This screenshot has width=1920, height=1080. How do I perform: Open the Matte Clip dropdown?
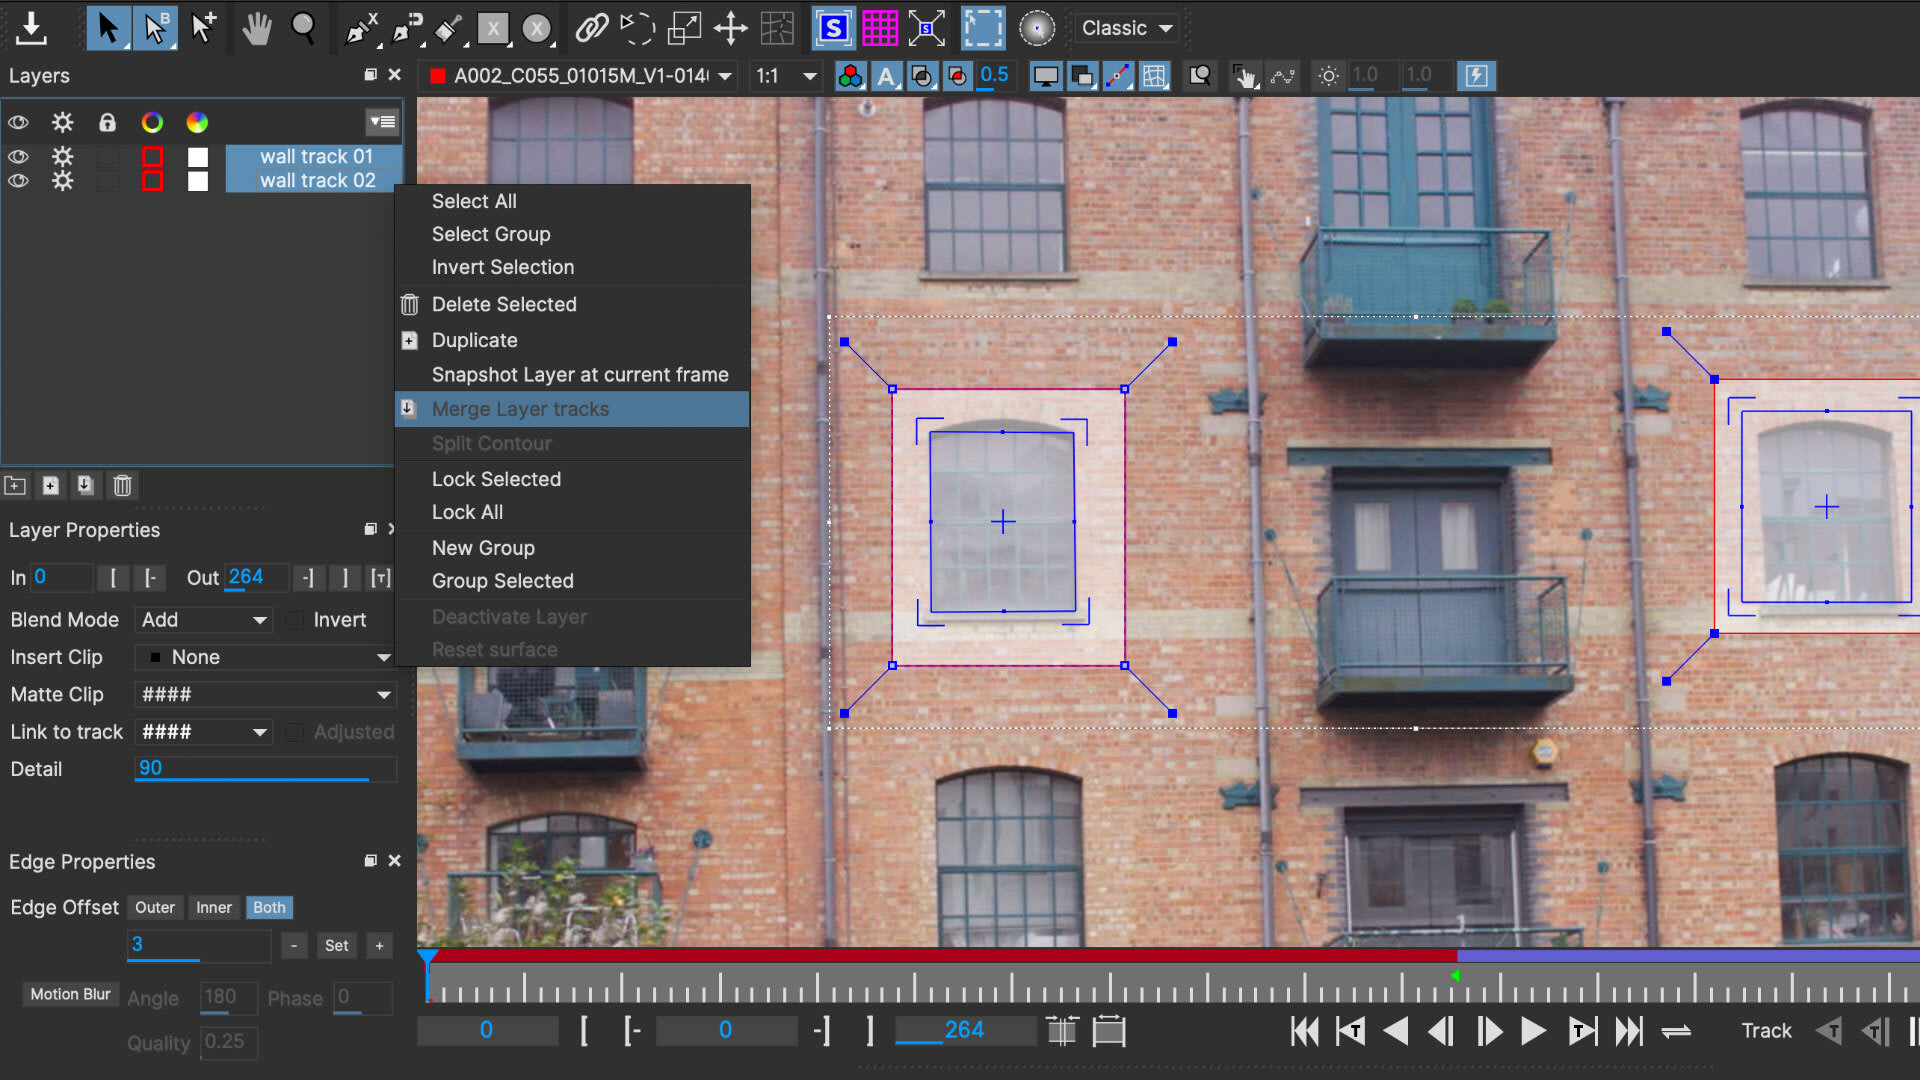pyautogui.click(x=382, y=694)
